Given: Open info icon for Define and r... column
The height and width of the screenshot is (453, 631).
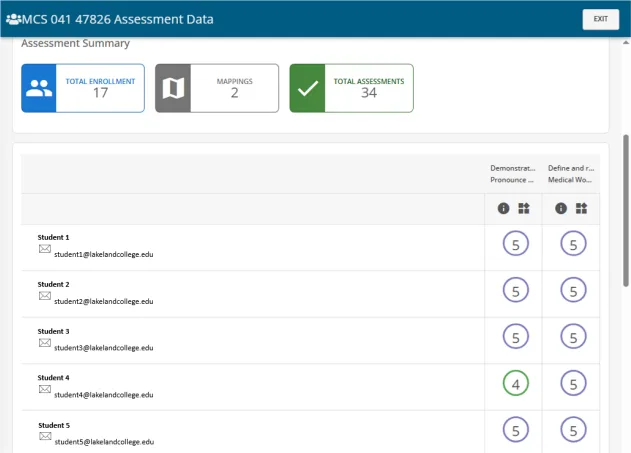Looking at the screenshot, I should click(x=561, y=208).
